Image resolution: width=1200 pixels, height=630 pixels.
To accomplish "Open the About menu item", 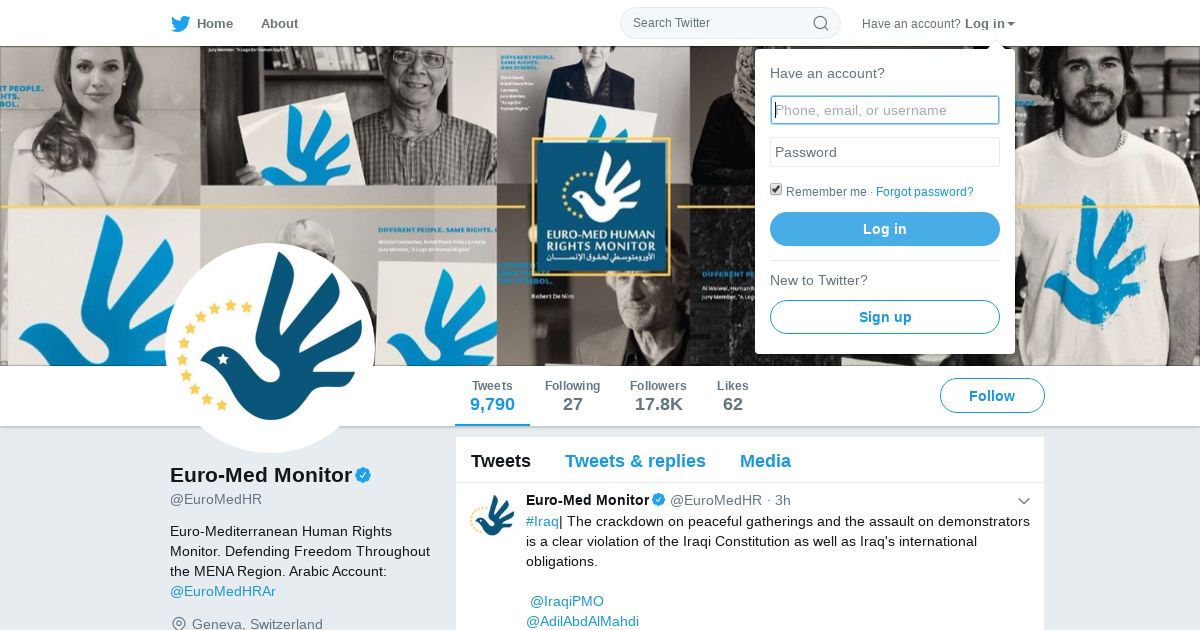I will click(279, 23).
